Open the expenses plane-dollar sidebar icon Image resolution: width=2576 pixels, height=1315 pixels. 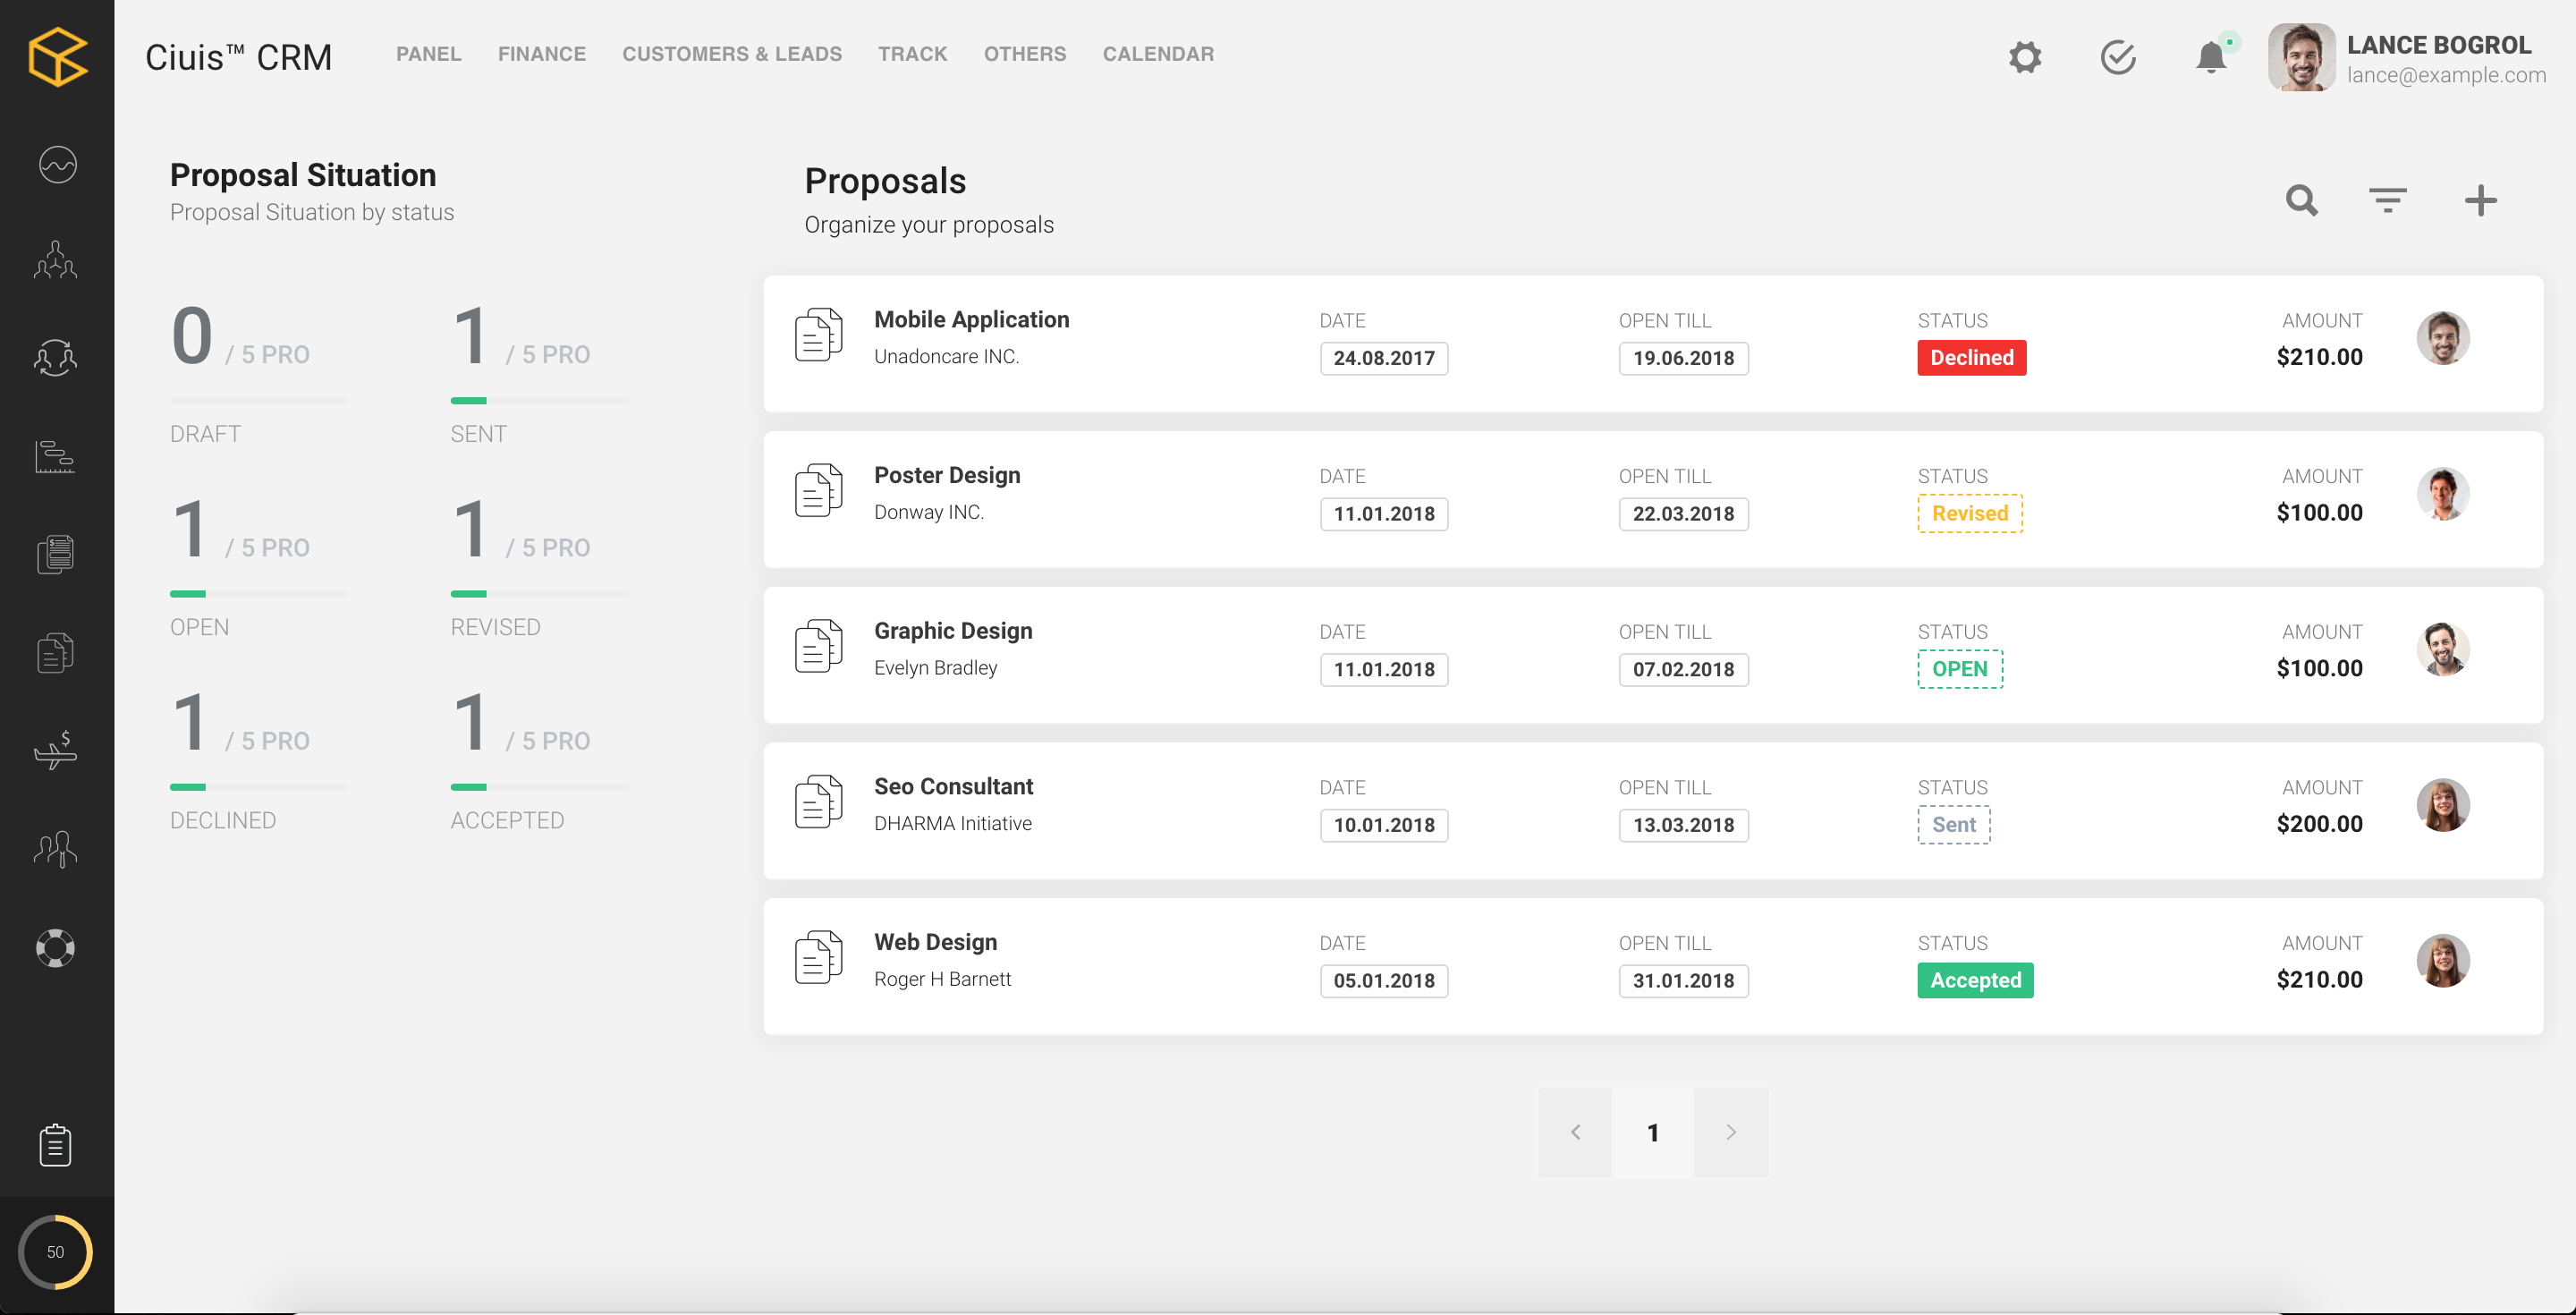(56, 750)
